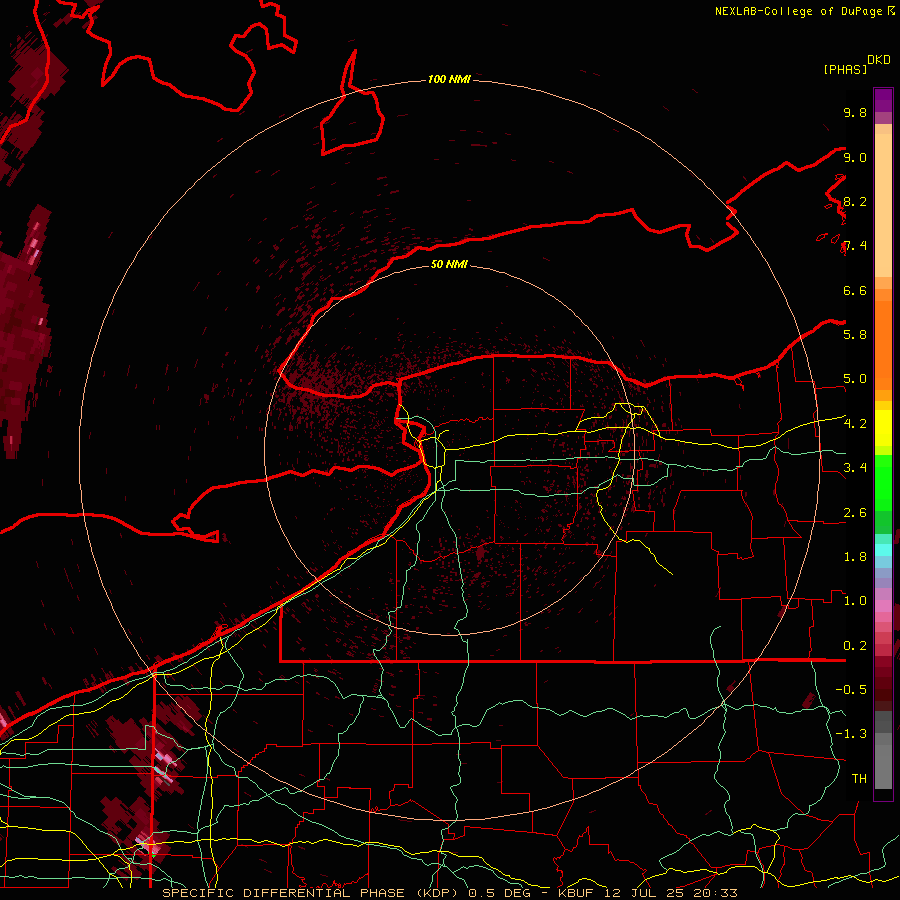This screenshot has height=900, width=900.
Task: Click the TH label at the scale bottom
Action: click(x=859, y=778)
